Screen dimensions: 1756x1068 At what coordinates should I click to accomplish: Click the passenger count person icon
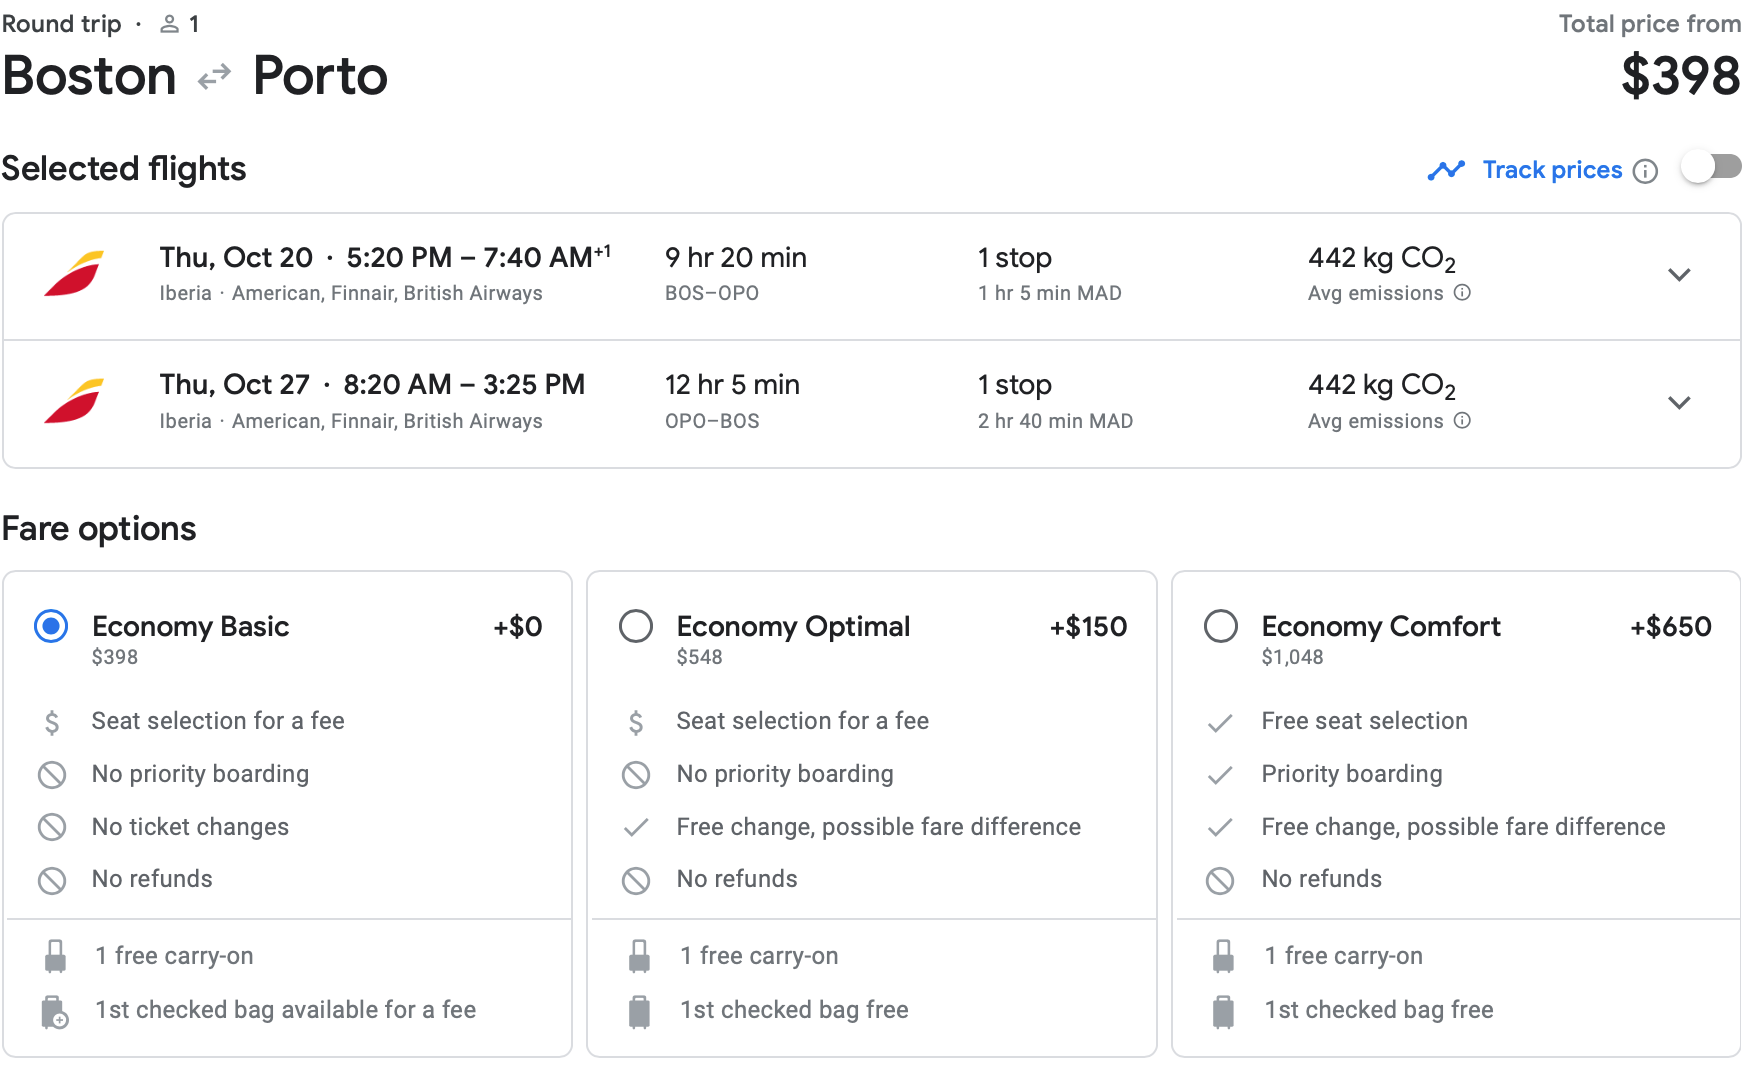pos(170,24)
